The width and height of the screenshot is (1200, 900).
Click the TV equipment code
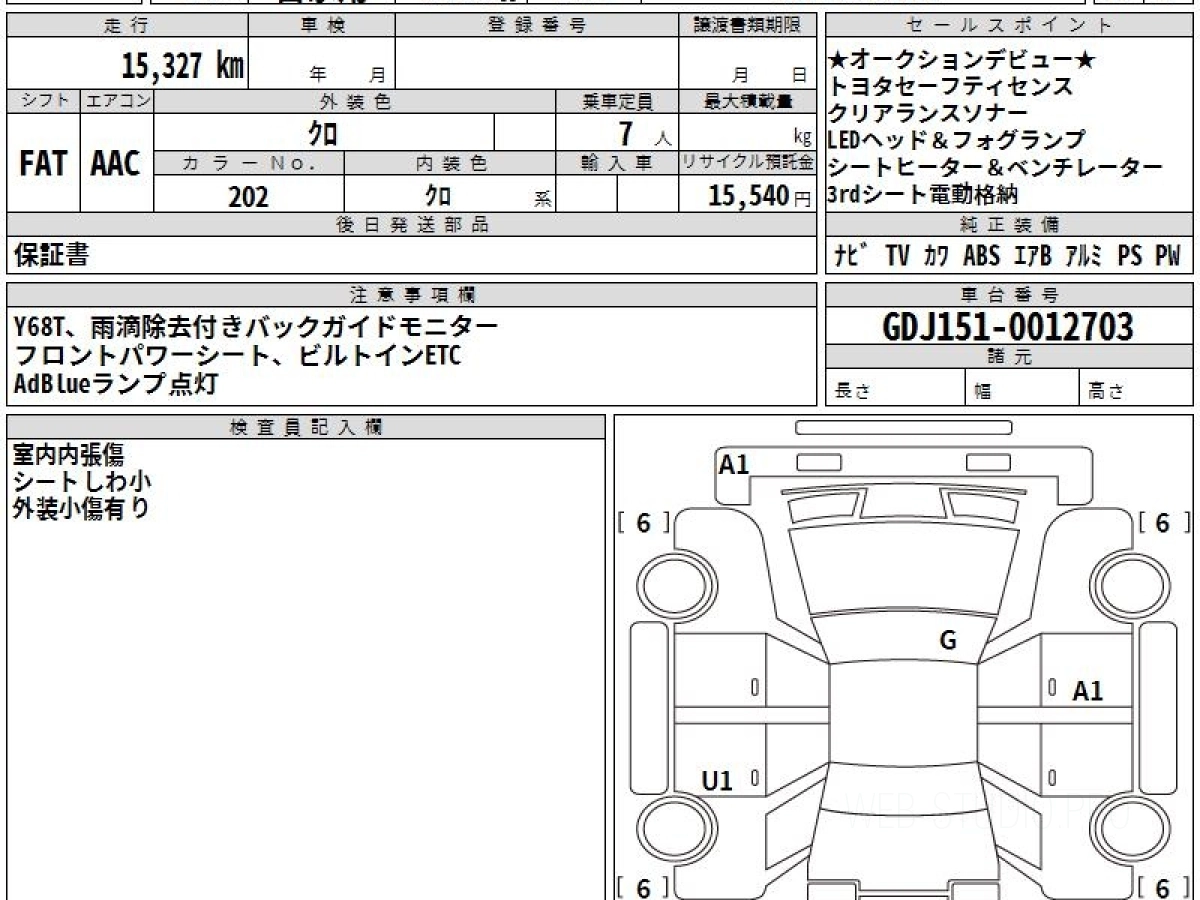point(897,257)
